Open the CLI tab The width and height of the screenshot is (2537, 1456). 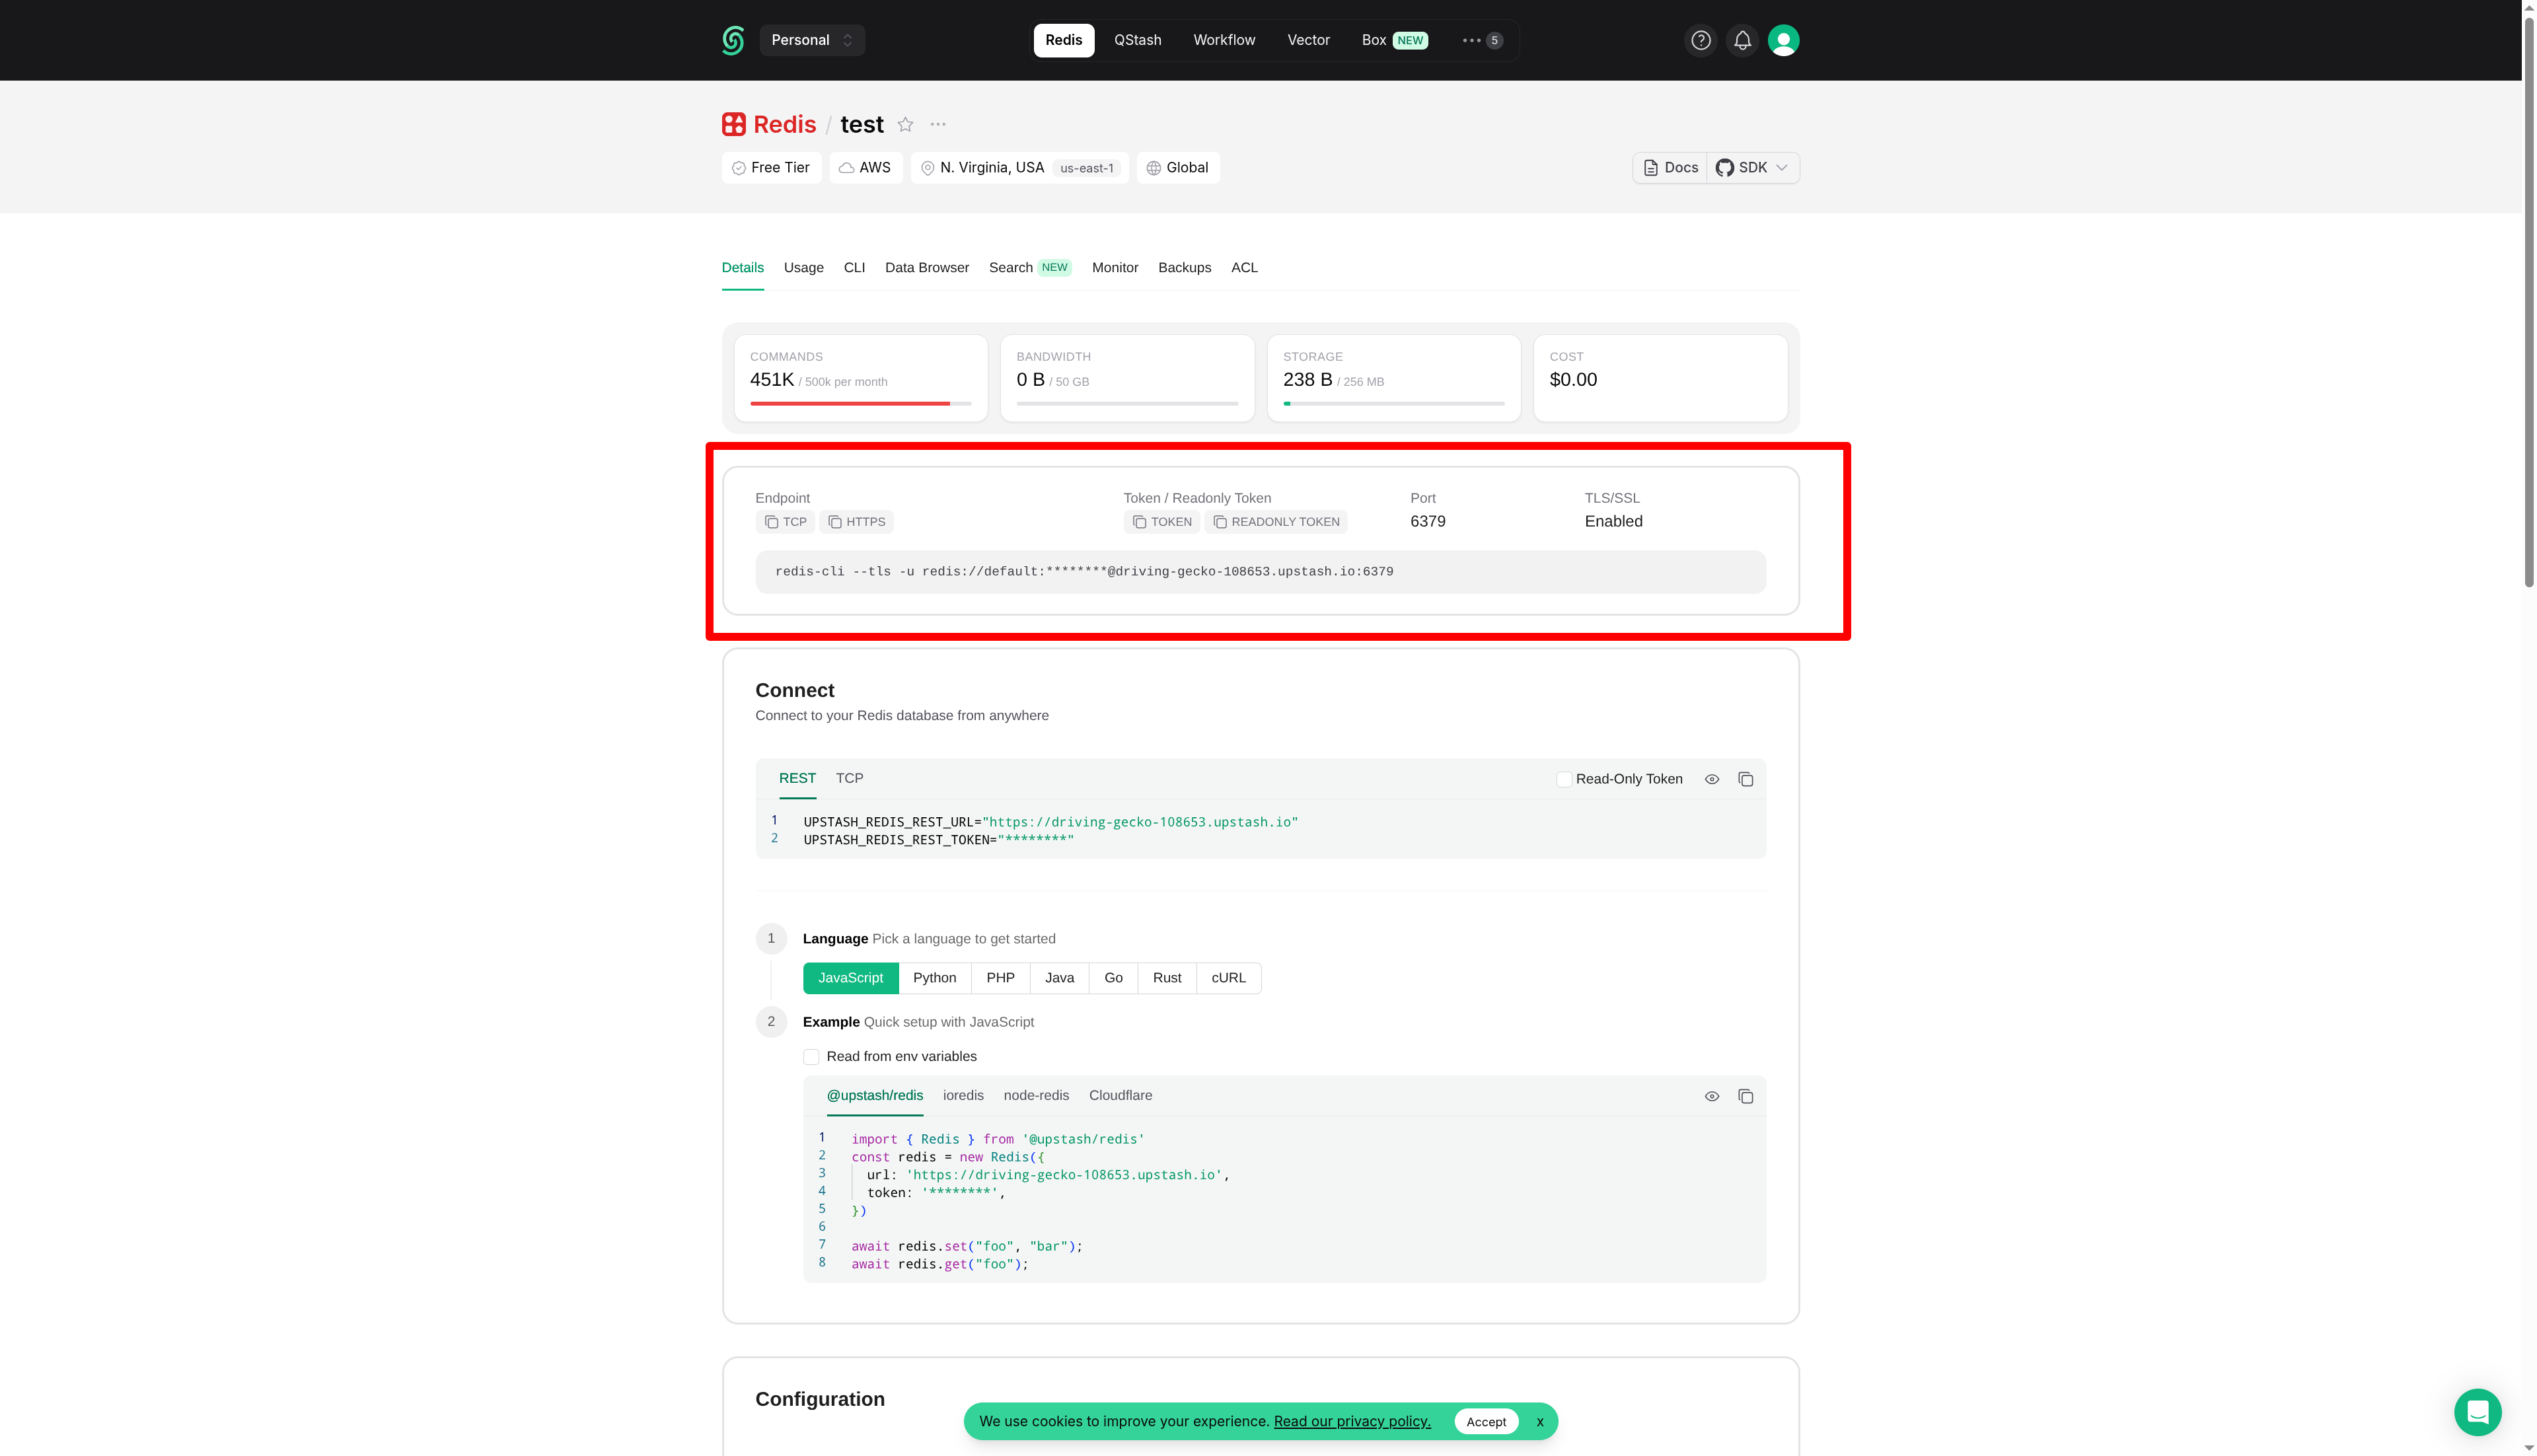tap(854, 267)
